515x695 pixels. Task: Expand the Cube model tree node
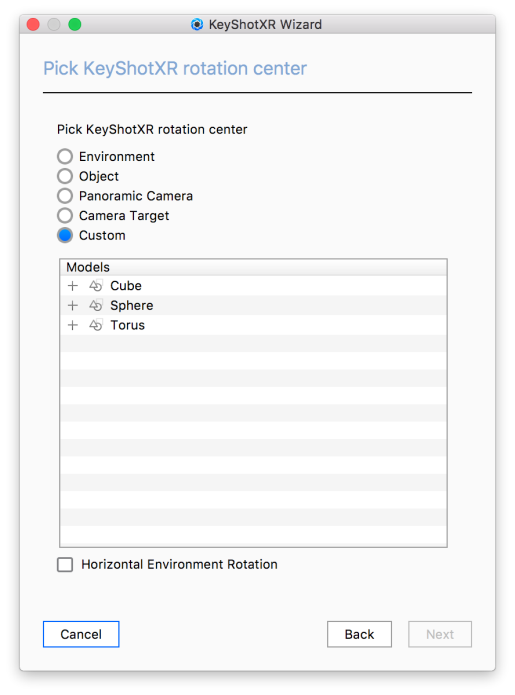tap(73, 286)
